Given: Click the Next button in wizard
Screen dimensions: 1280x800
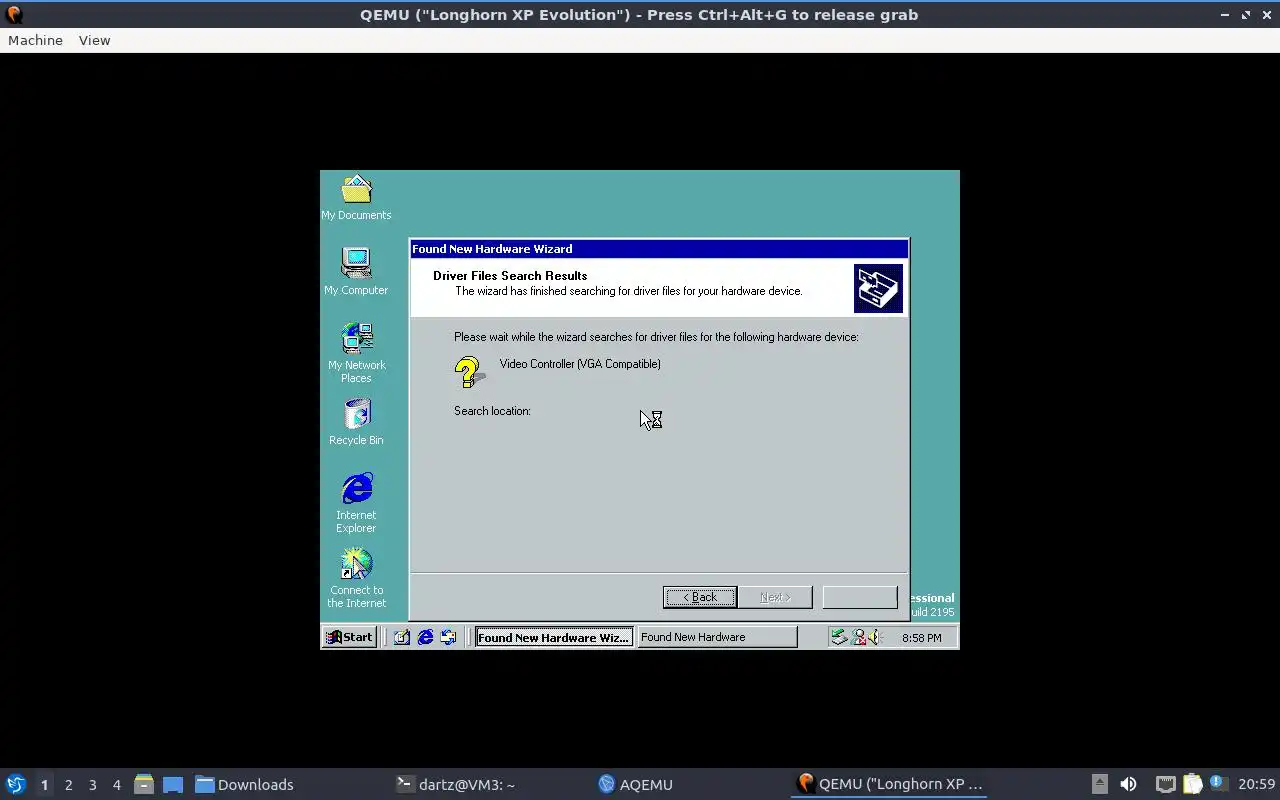Looking at the screenshot, I should click(775, 597).
